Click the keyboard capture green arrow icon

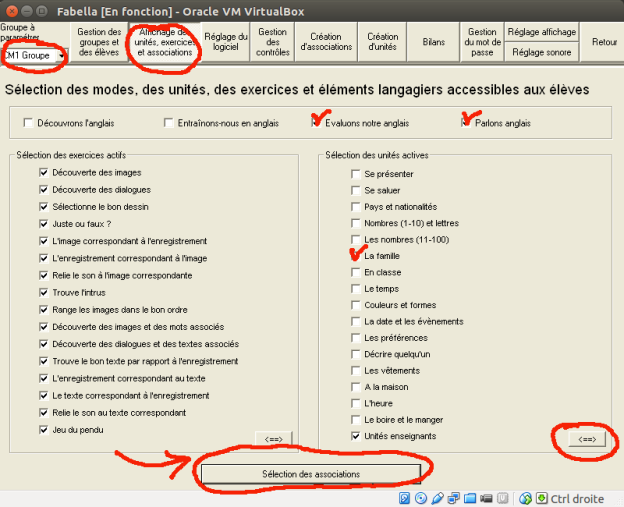(x=542, y=498)
